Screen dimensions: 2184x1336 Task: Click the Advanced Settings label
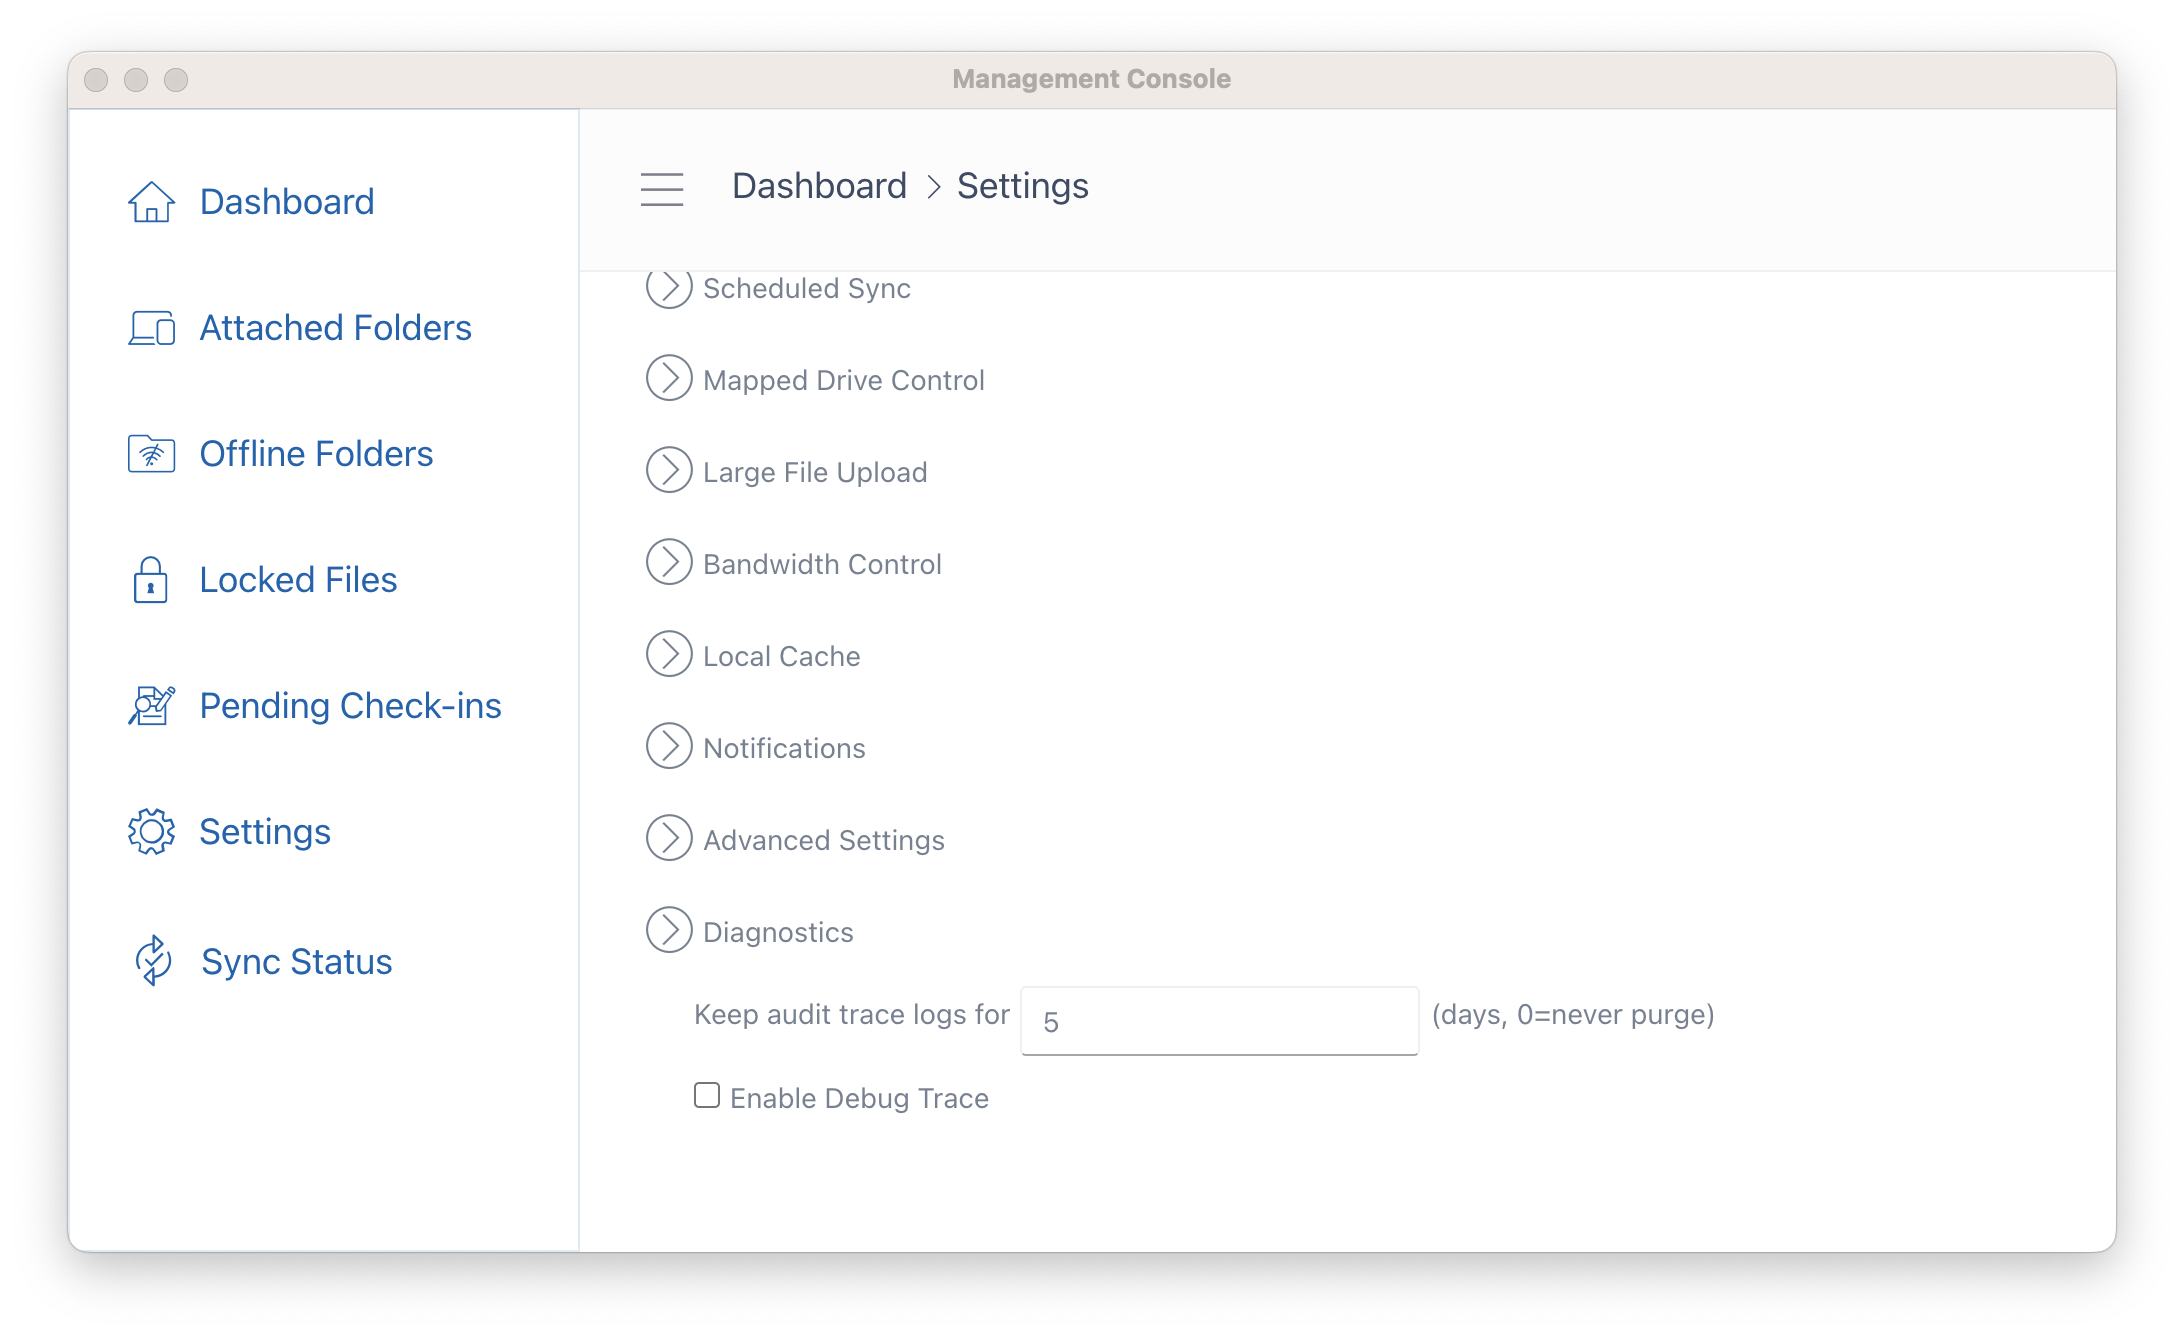[824, 841]
